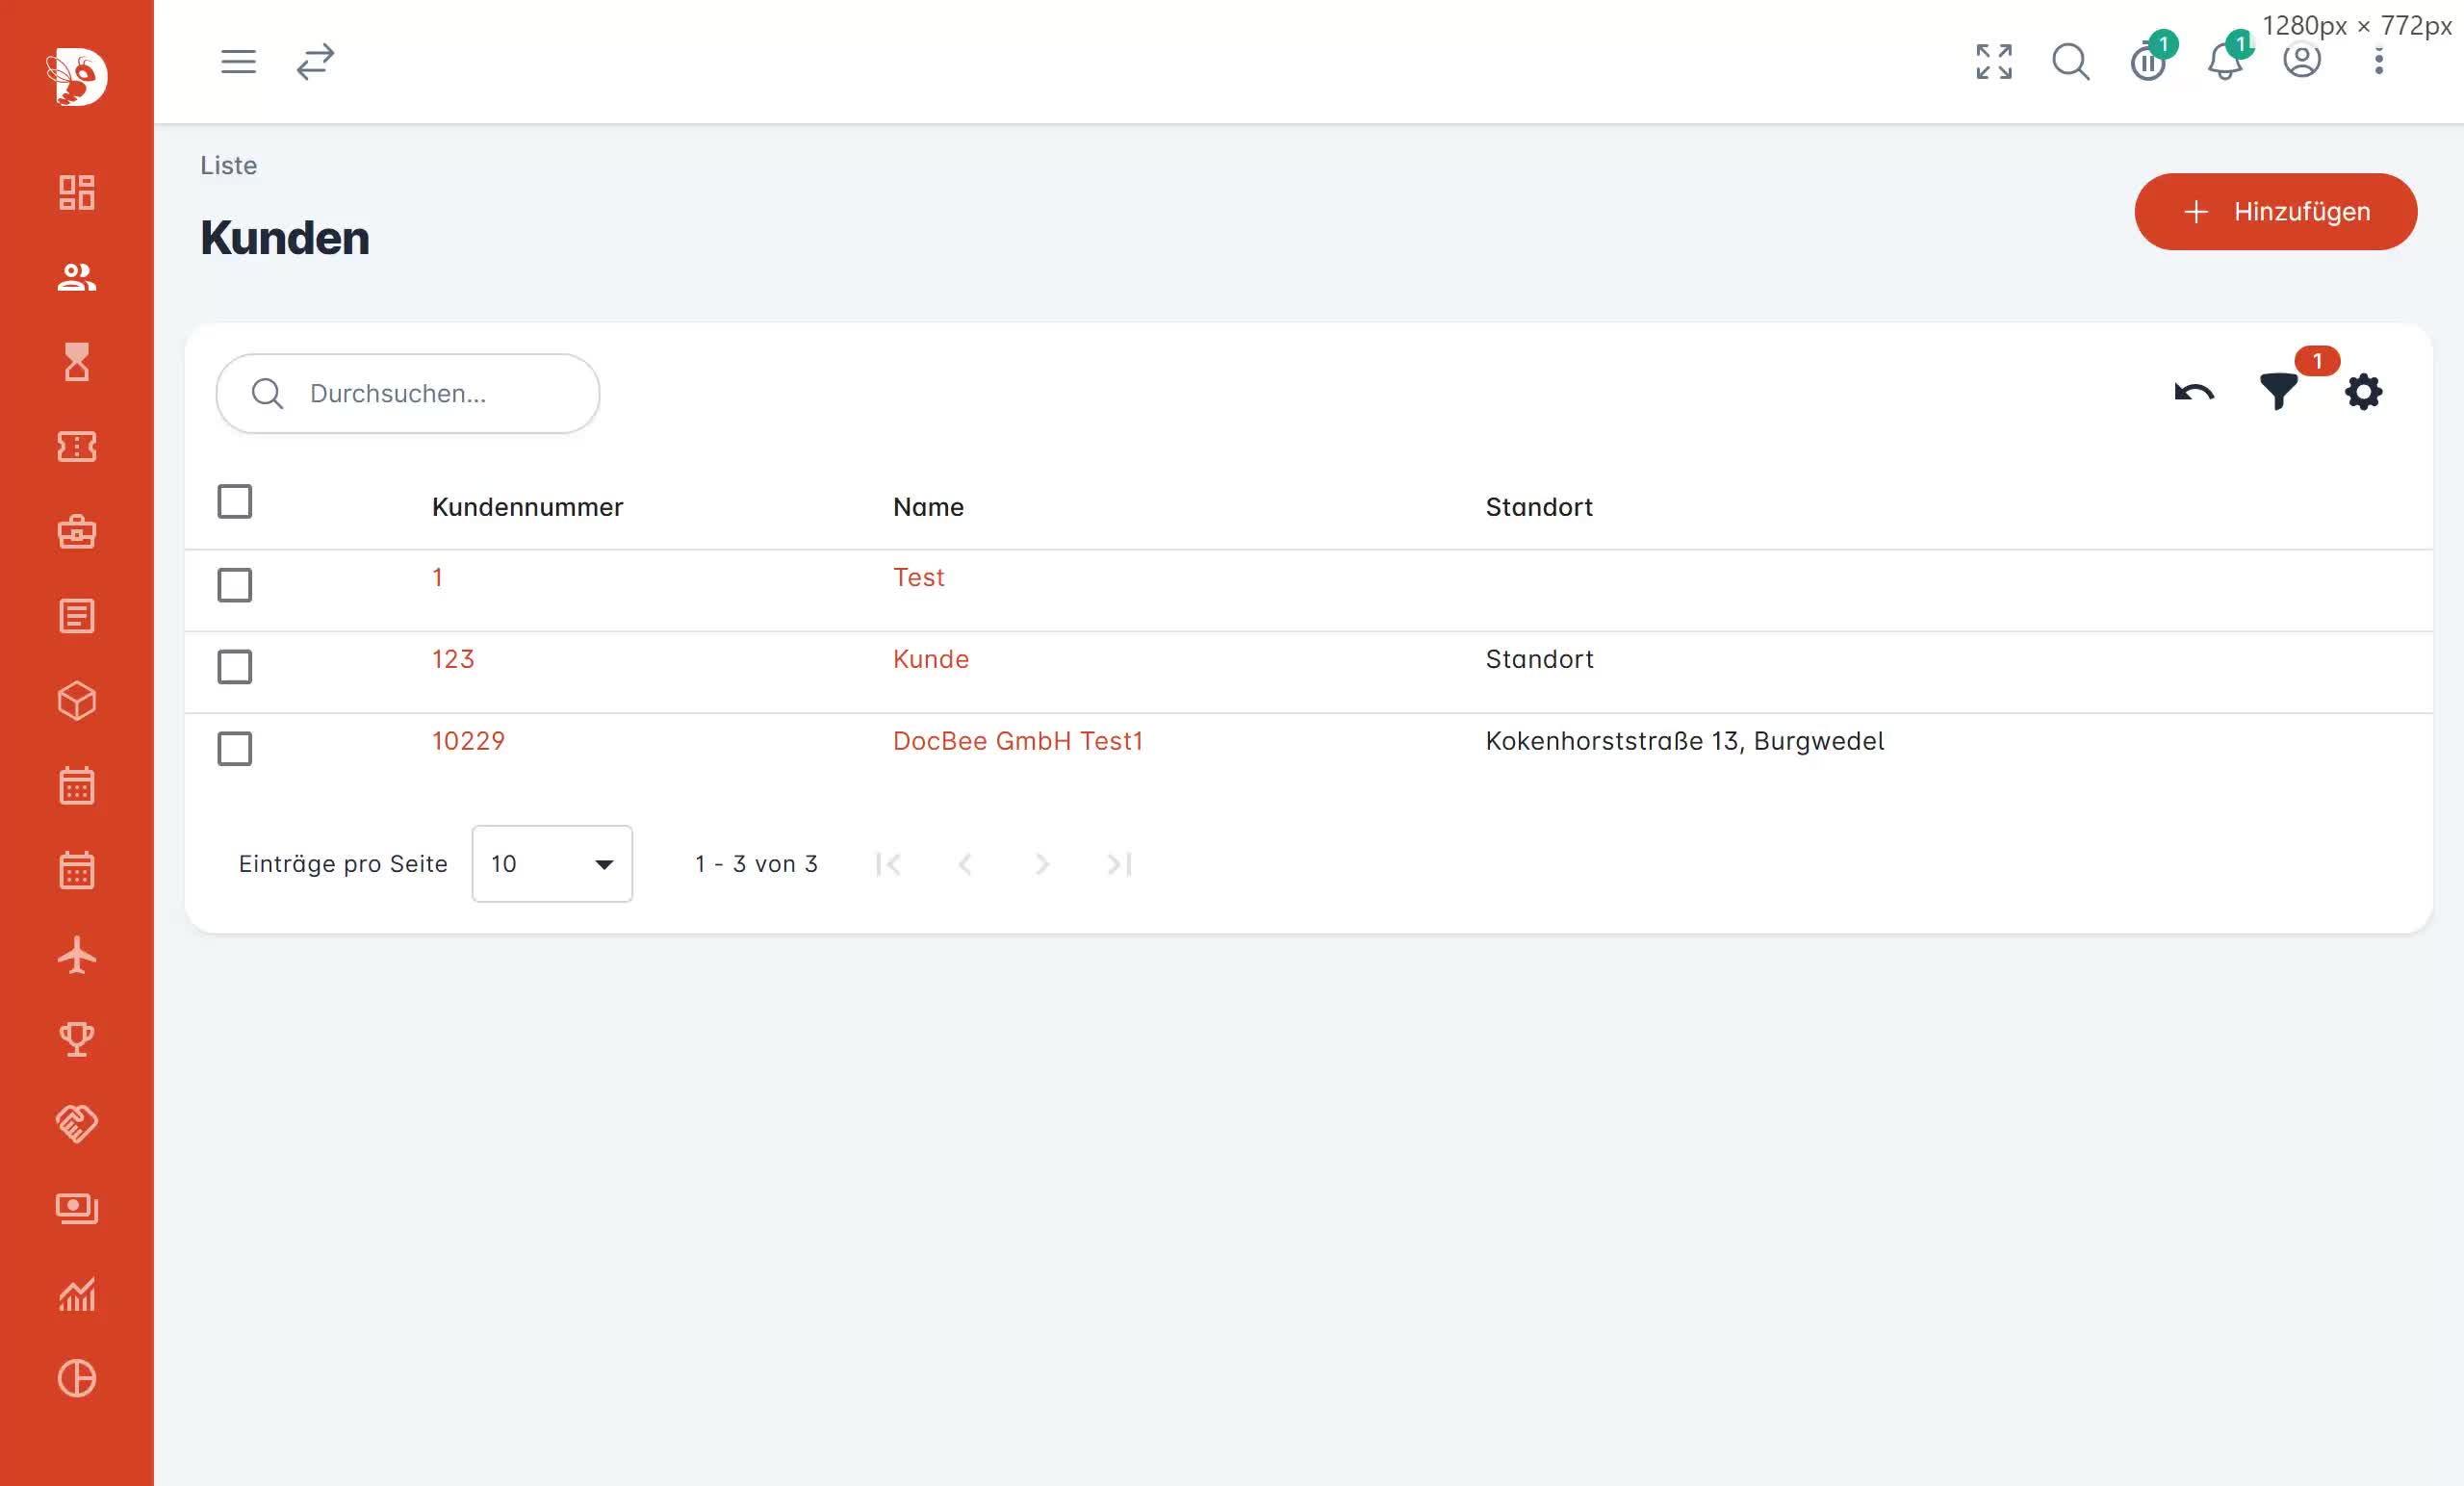
Task: Open the three-dot more options menu
Action: (2379, 62)
